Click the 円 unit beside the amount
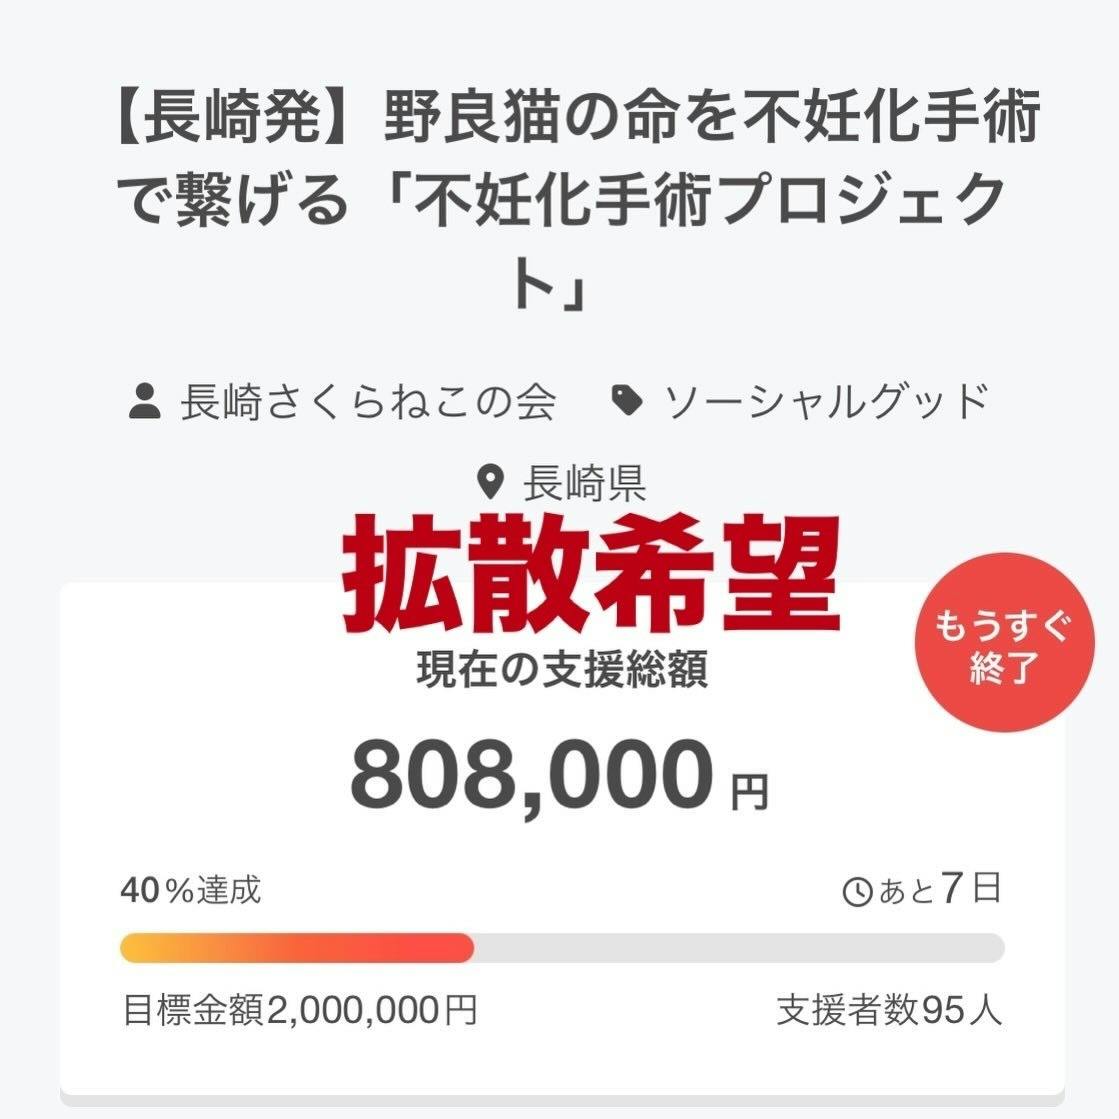This screenshot has height=1119, width=1119. point(749,793)
